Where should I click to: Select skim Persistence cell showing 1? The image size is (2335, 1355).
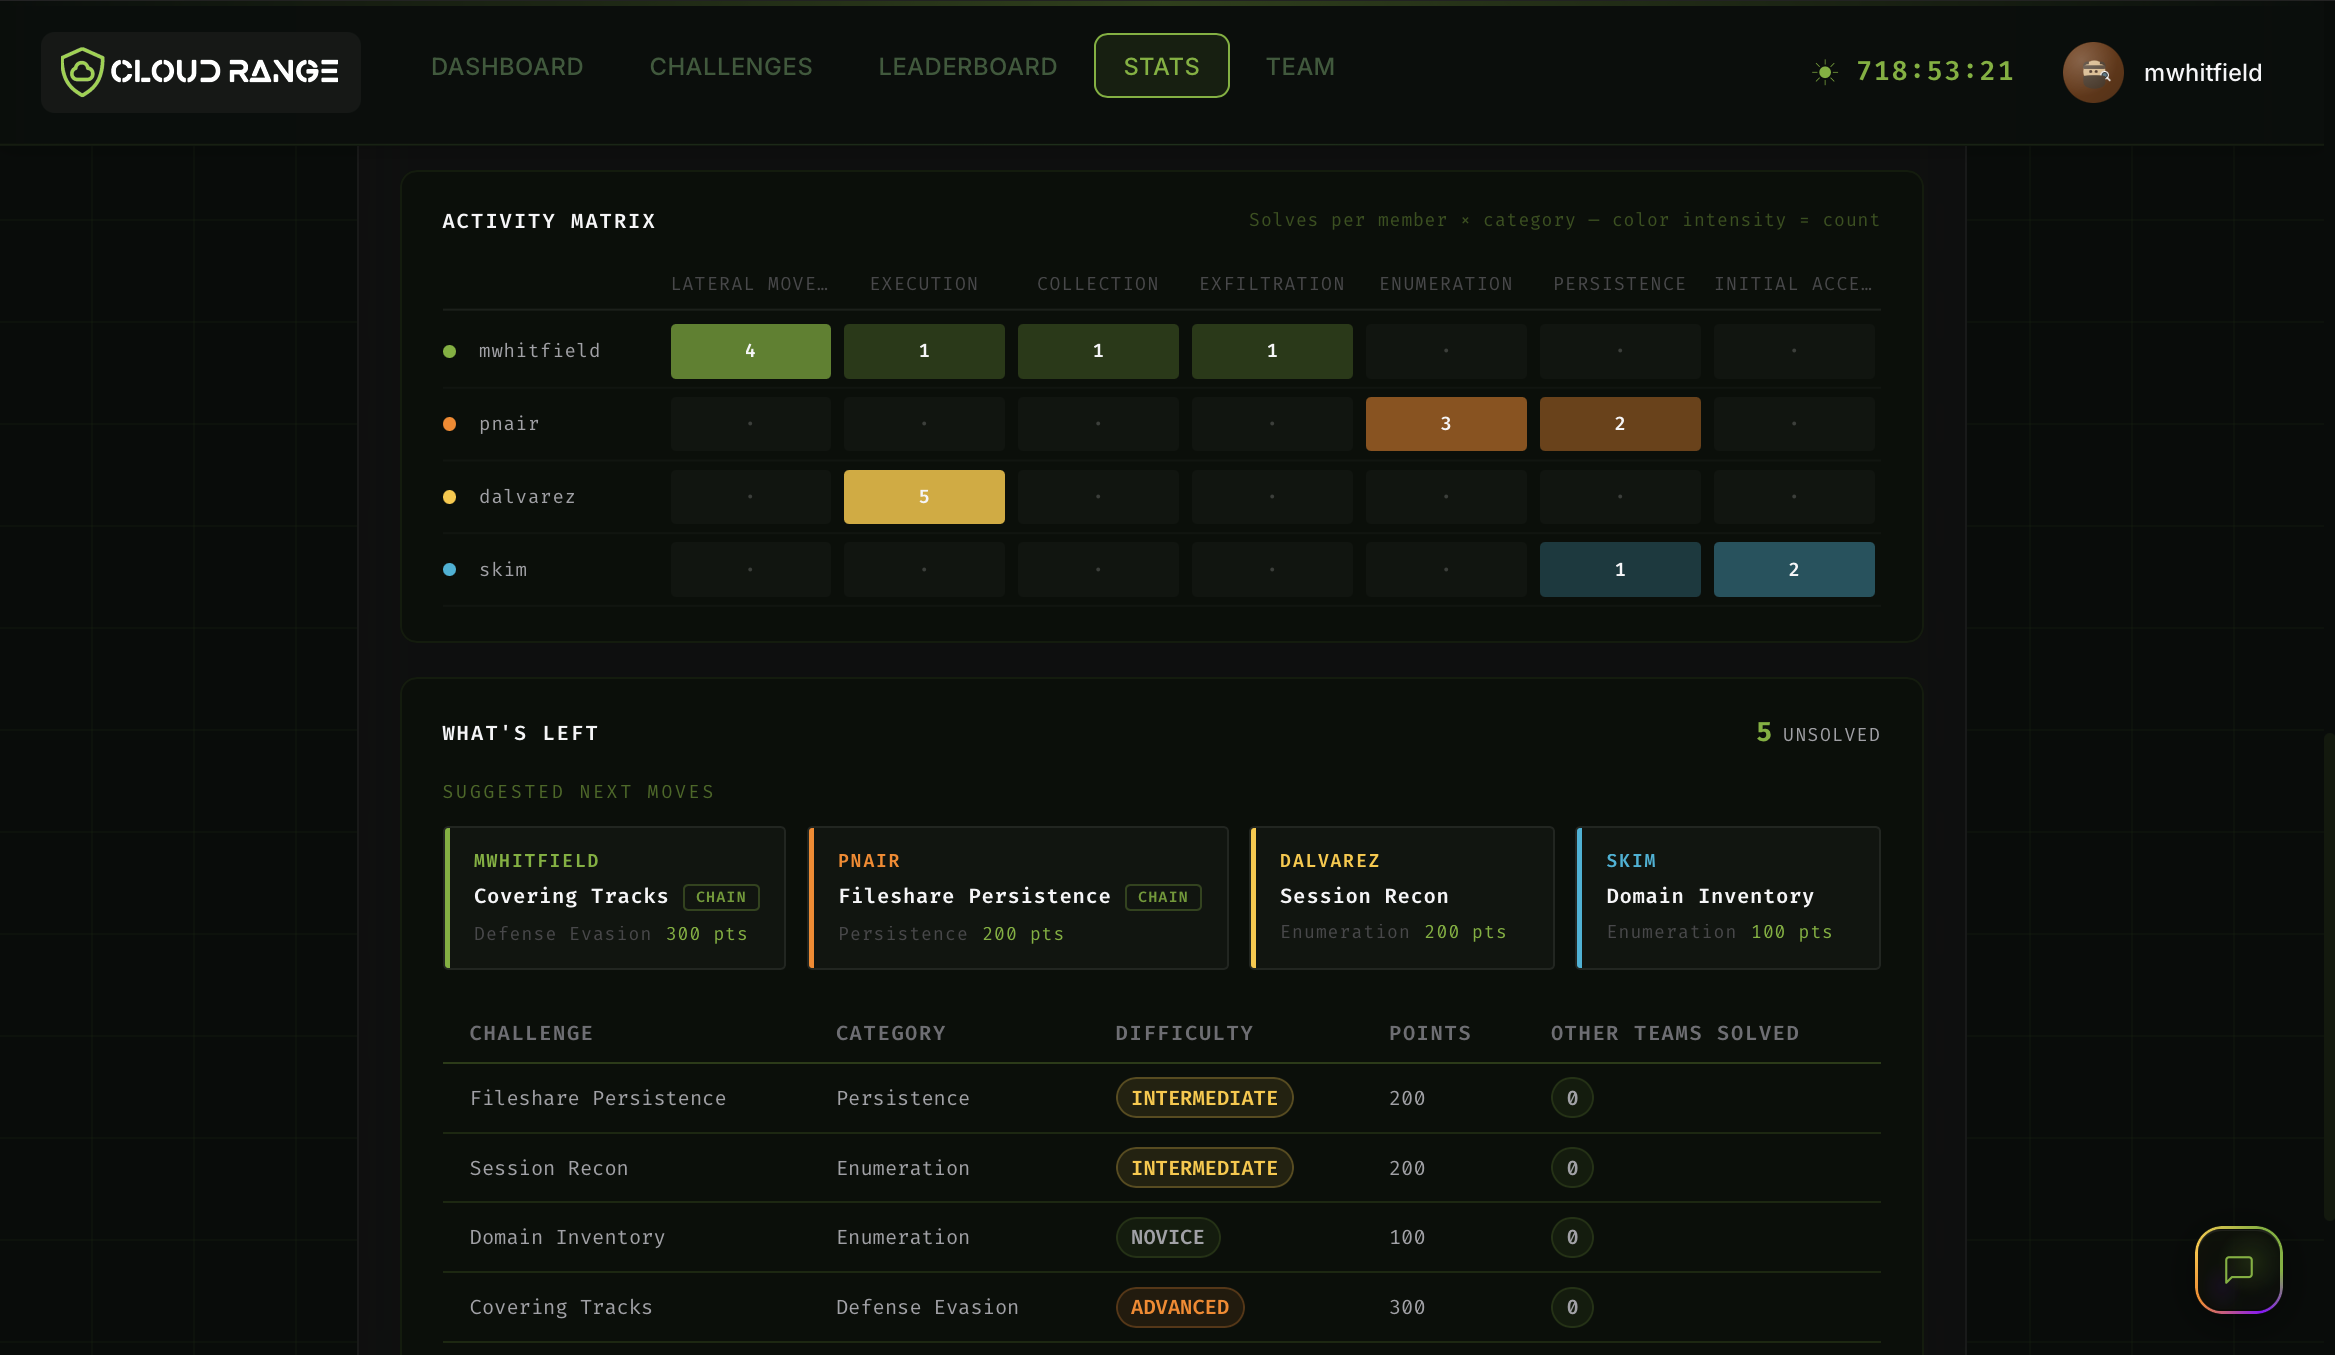tap(1620, 570)
